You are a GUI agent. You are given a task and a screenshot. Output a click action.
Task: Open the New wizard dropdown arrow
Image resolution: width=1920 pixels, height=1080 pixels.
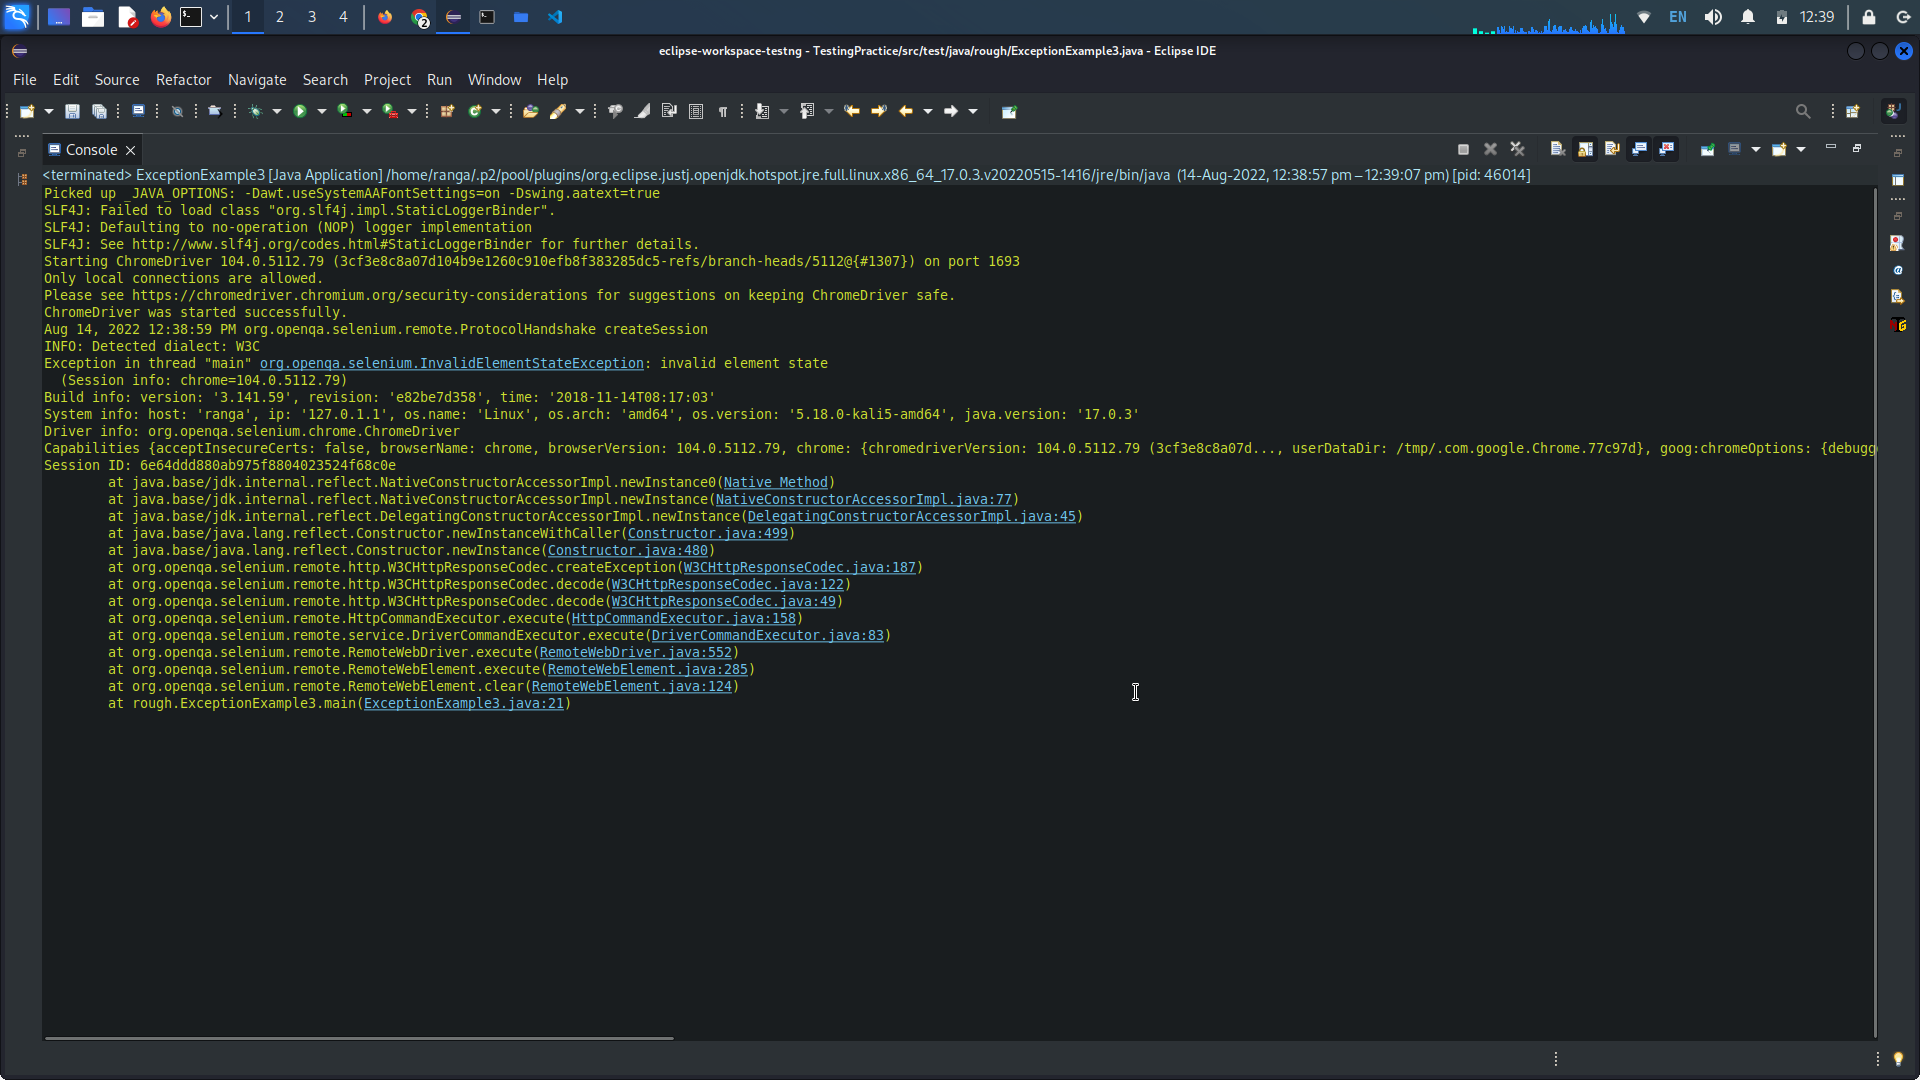pyautogui.click(x=47, y=111)
